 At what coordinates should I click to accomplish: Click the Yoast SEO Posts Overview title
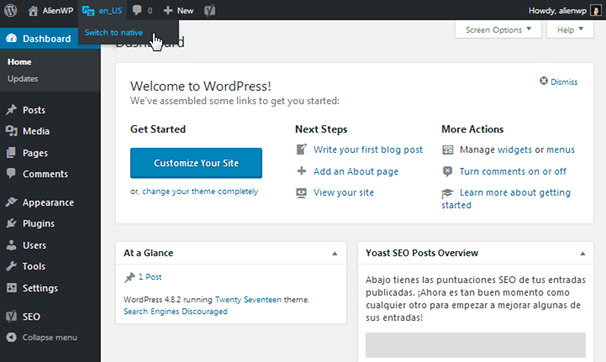(x=422, y=253)
